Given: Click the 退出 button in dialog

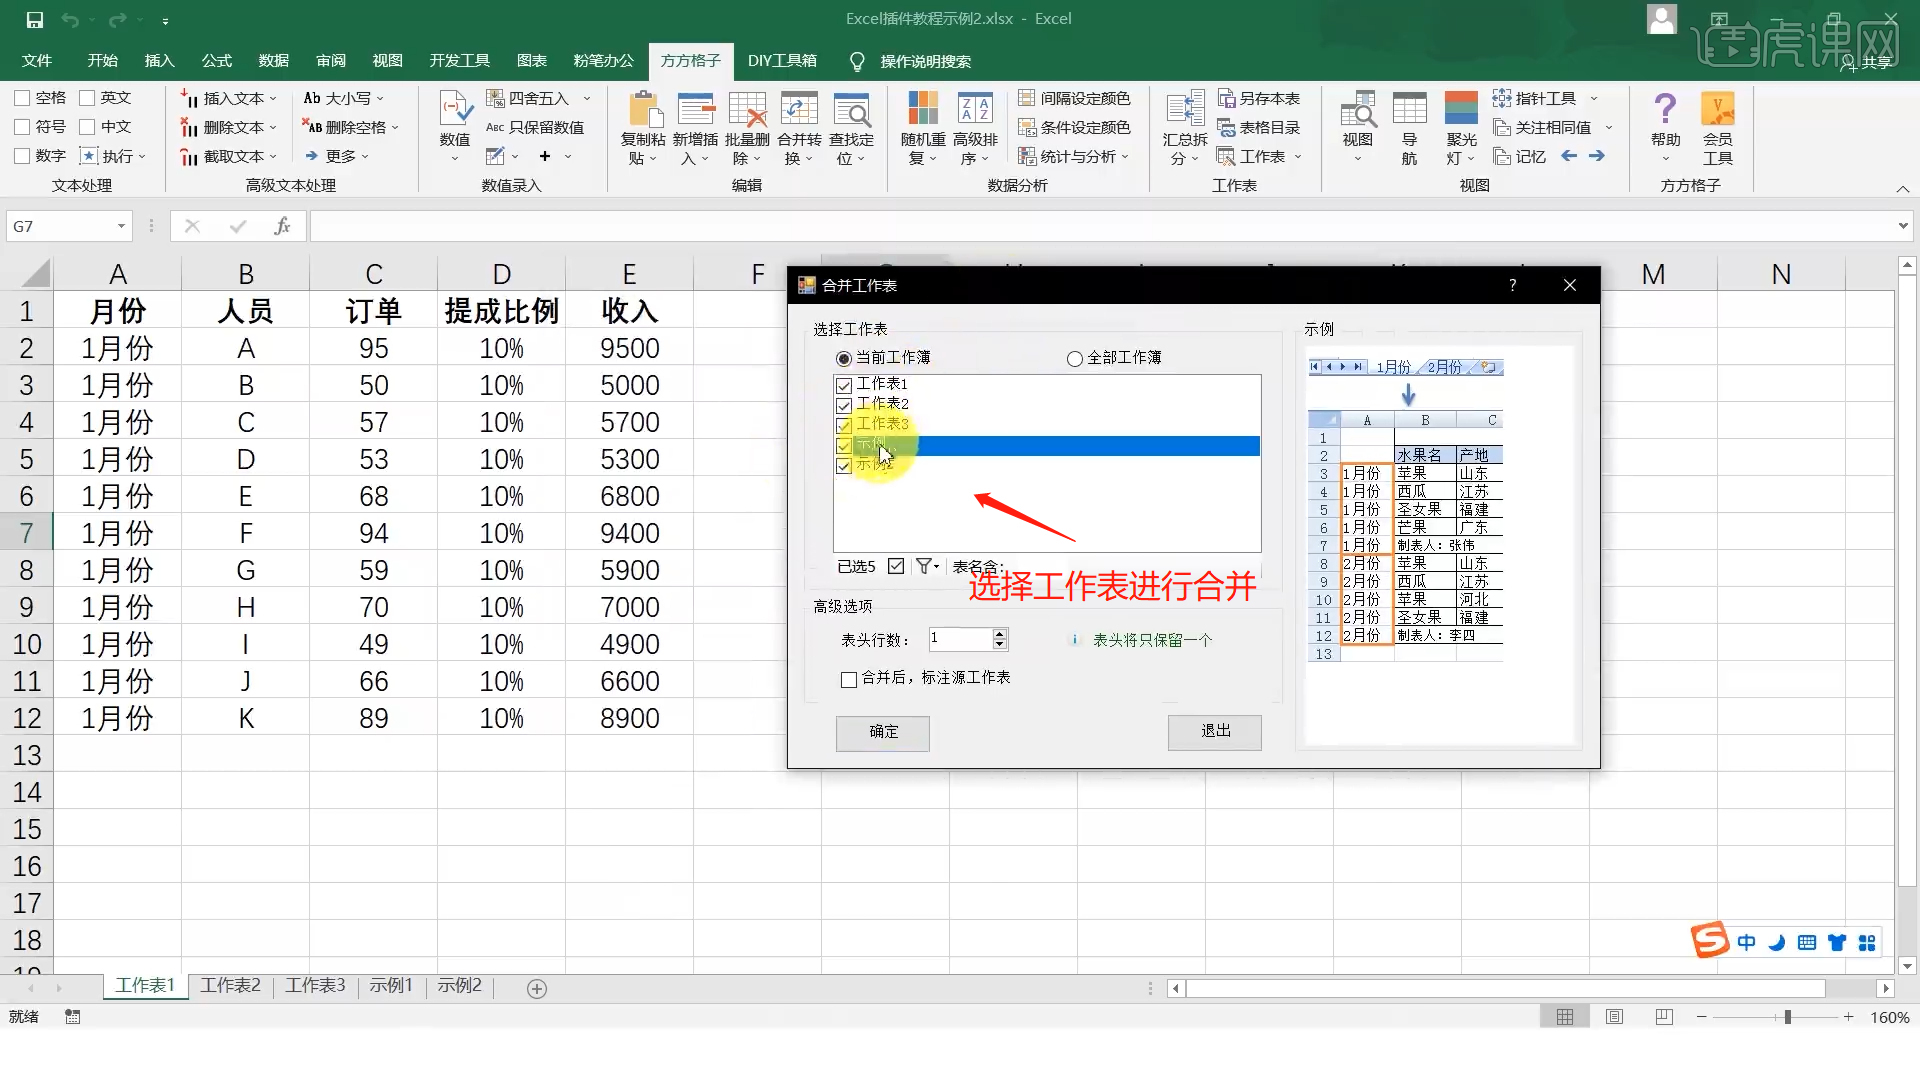Looking at the screenshot, I should click(x=1215, y=732).
